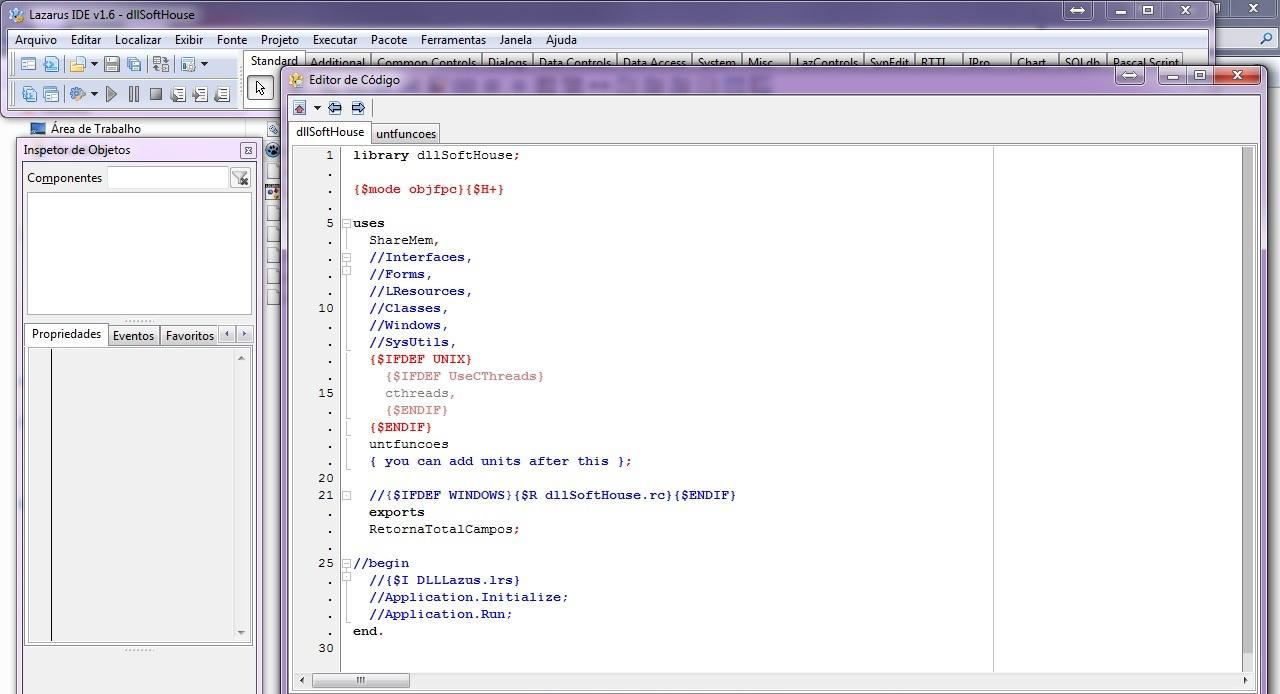The image size is (1280, 694).
Task: Click the Stop debugger button
Action: point(156,94)
